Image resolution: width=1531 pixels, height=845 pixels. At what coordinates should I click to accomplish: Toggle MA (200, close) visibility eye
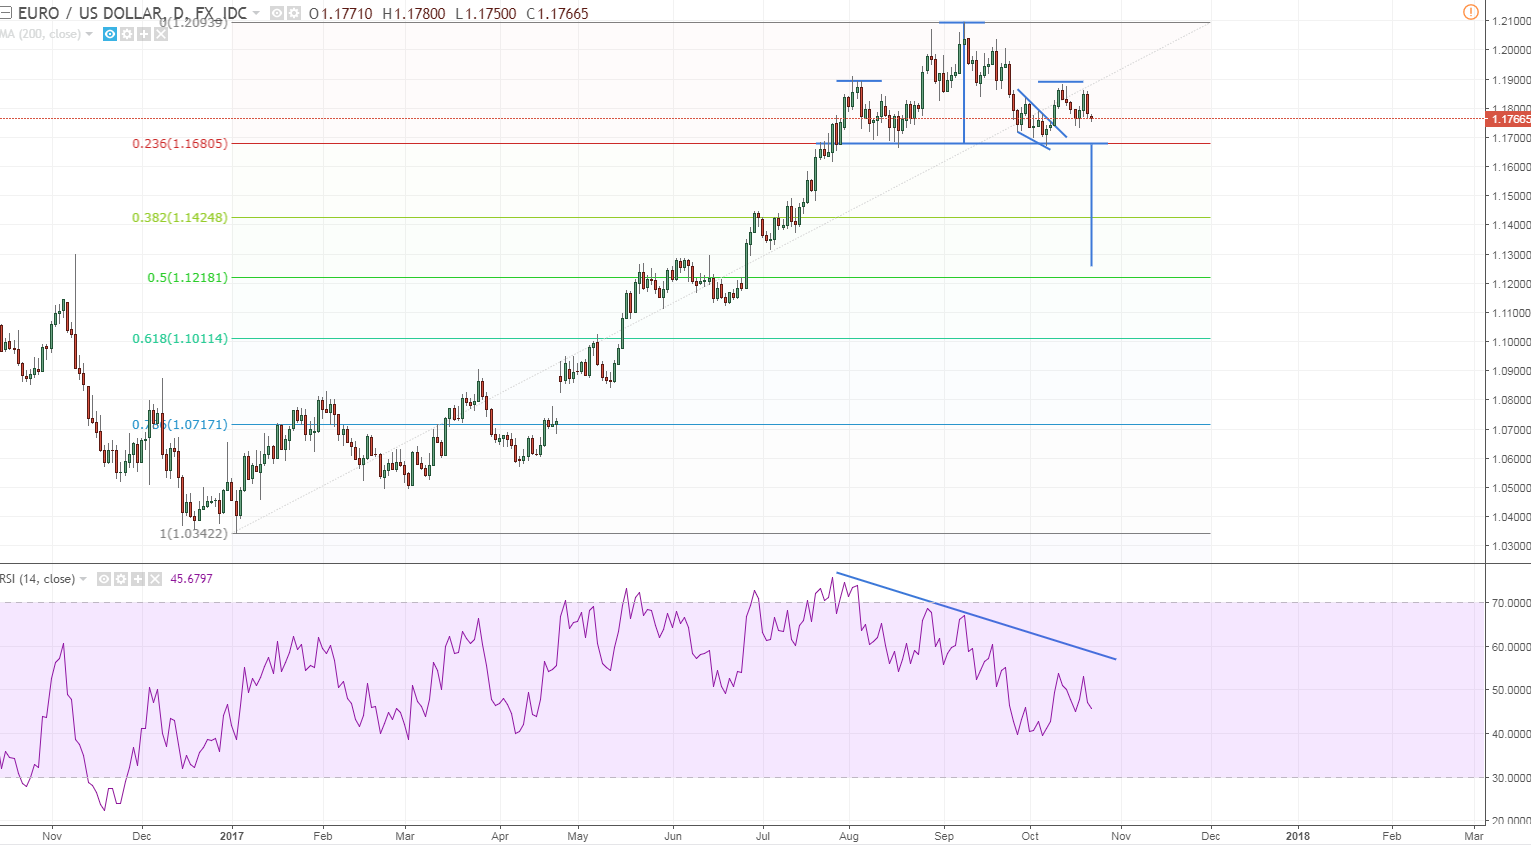tap(110, 34)
